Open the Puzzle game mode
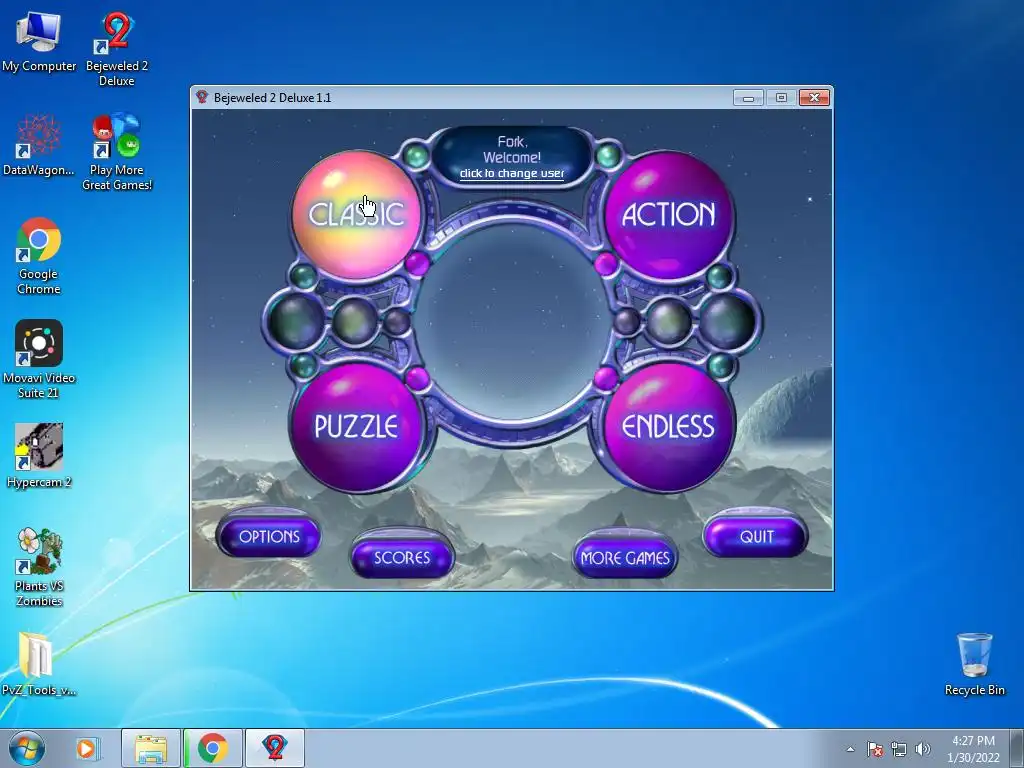Viewport: 1024px width, 768px height. pyautogui.click(x=356, y=427)
